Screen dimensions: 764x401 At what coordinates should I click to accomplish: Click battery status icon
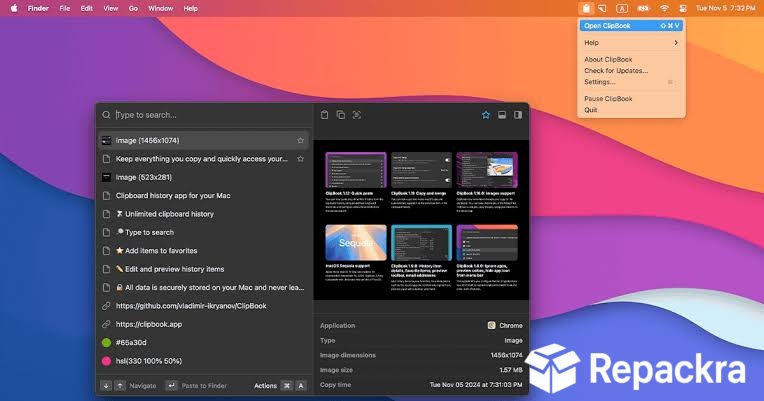(x=644, y=8)
